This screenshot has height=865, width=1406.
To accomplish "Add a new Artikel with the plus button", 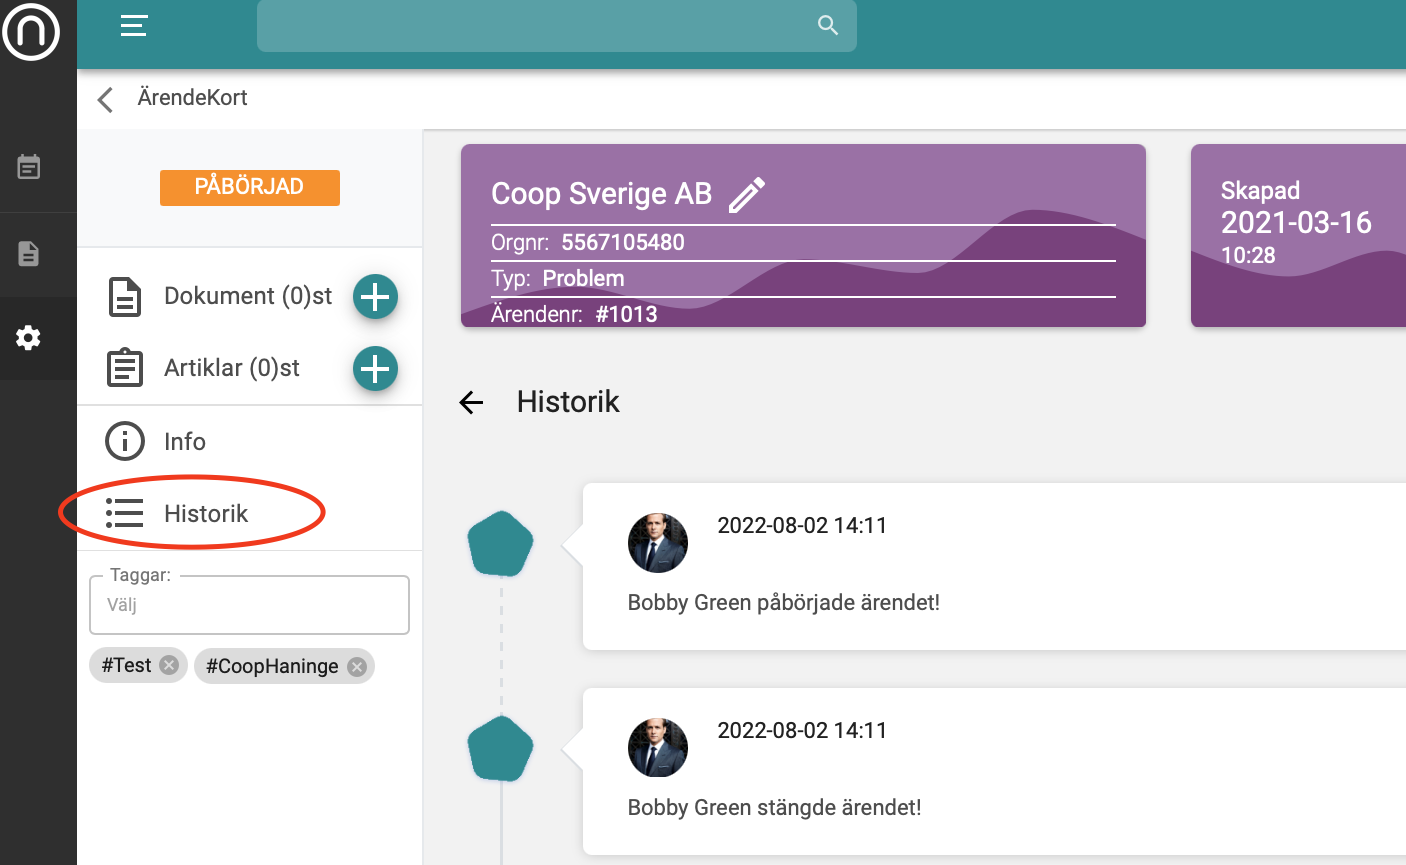I will click(375, 369).
